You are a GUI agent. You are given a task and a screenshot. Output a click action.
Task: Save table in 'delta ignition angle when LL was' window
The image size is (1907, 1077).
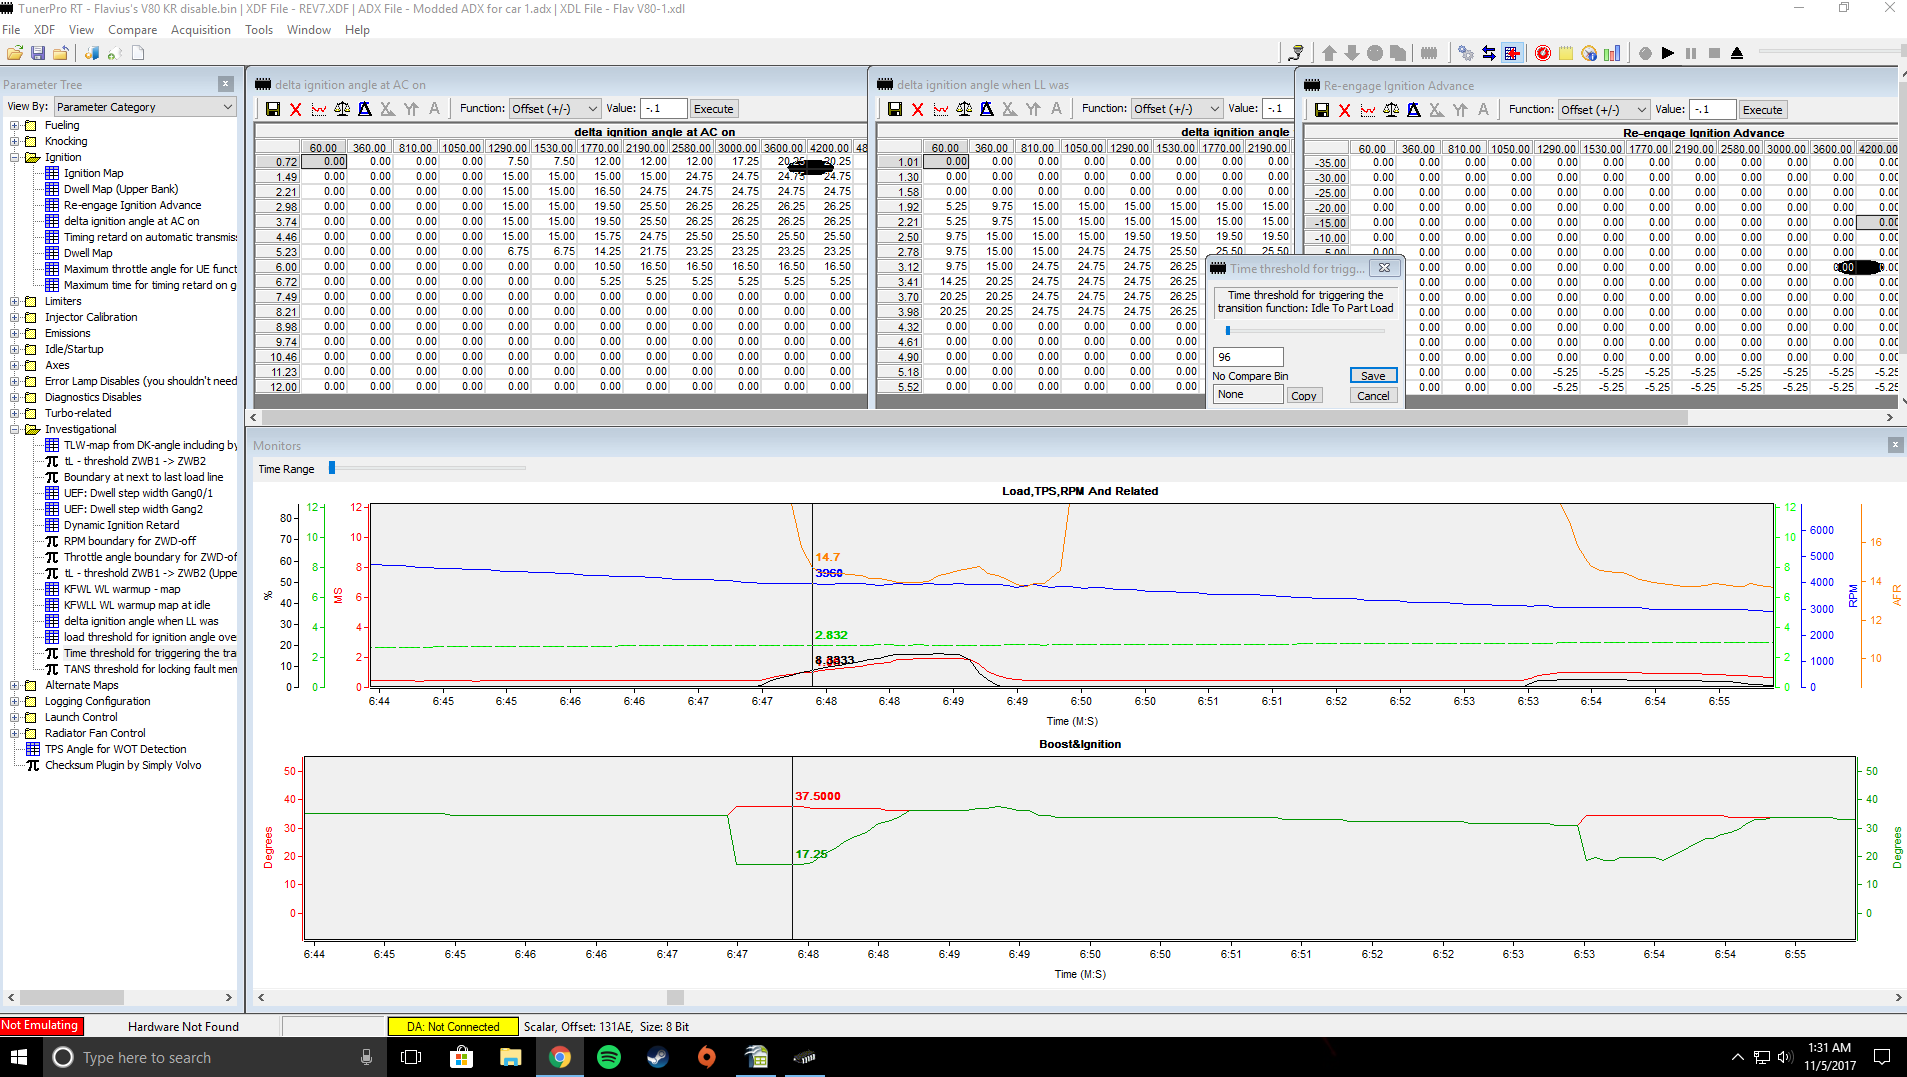coord(895,109)
